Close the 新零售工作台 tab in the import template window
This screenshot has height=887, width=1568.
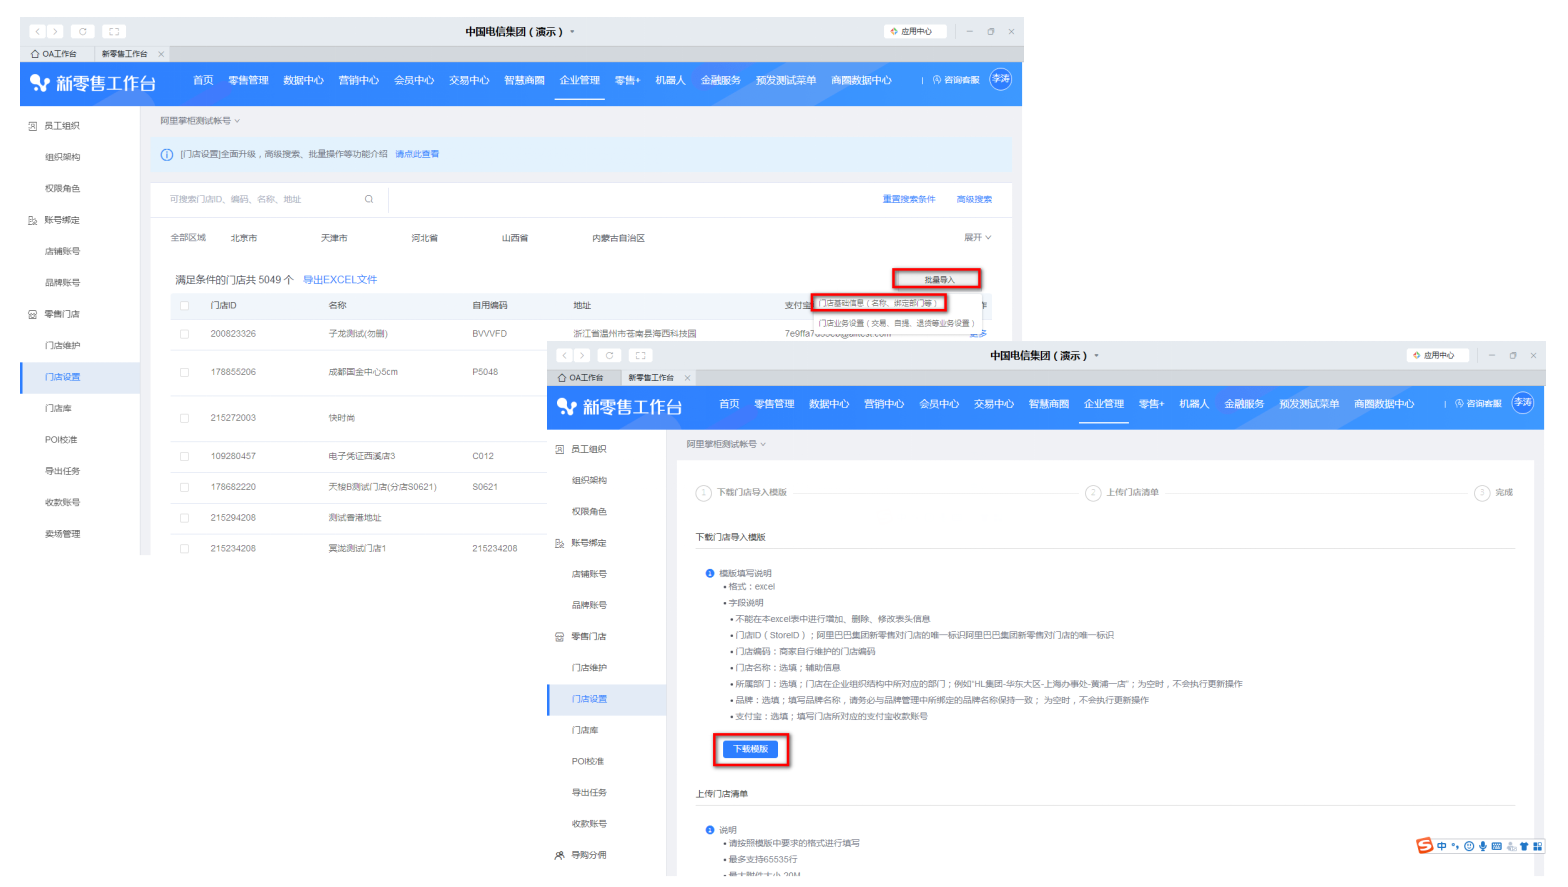[x=687, y=378]
